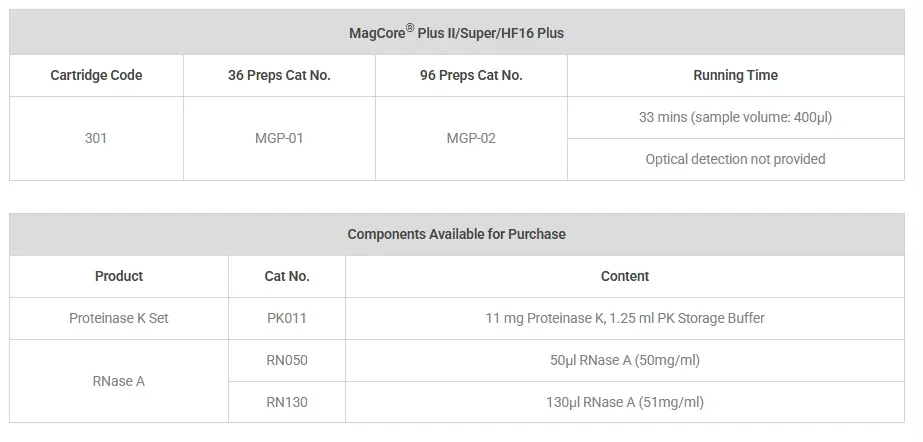The image size is (923, 442).
Task: Select the Product column header
Action: [119, 276]
